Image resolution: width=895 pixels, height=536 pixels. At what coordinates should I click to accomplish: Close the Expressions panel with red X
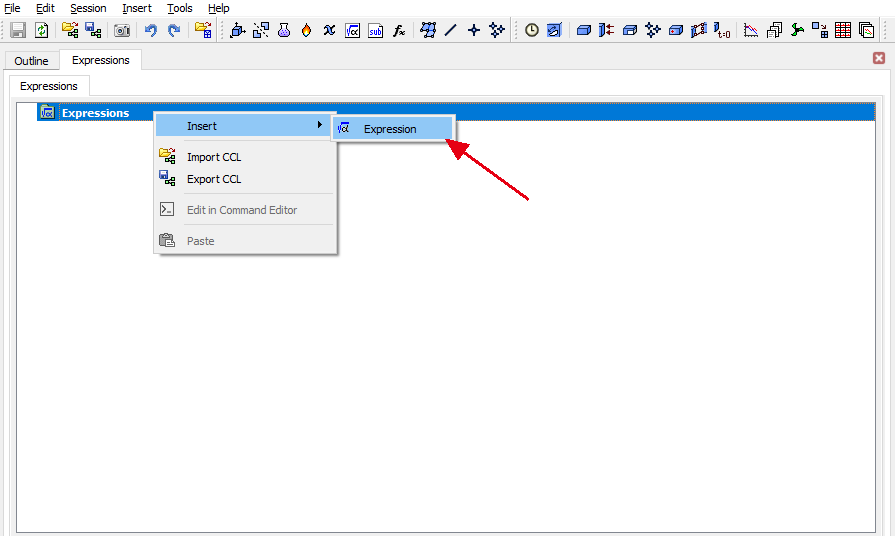pyautogui.click(x=879, y=58)
